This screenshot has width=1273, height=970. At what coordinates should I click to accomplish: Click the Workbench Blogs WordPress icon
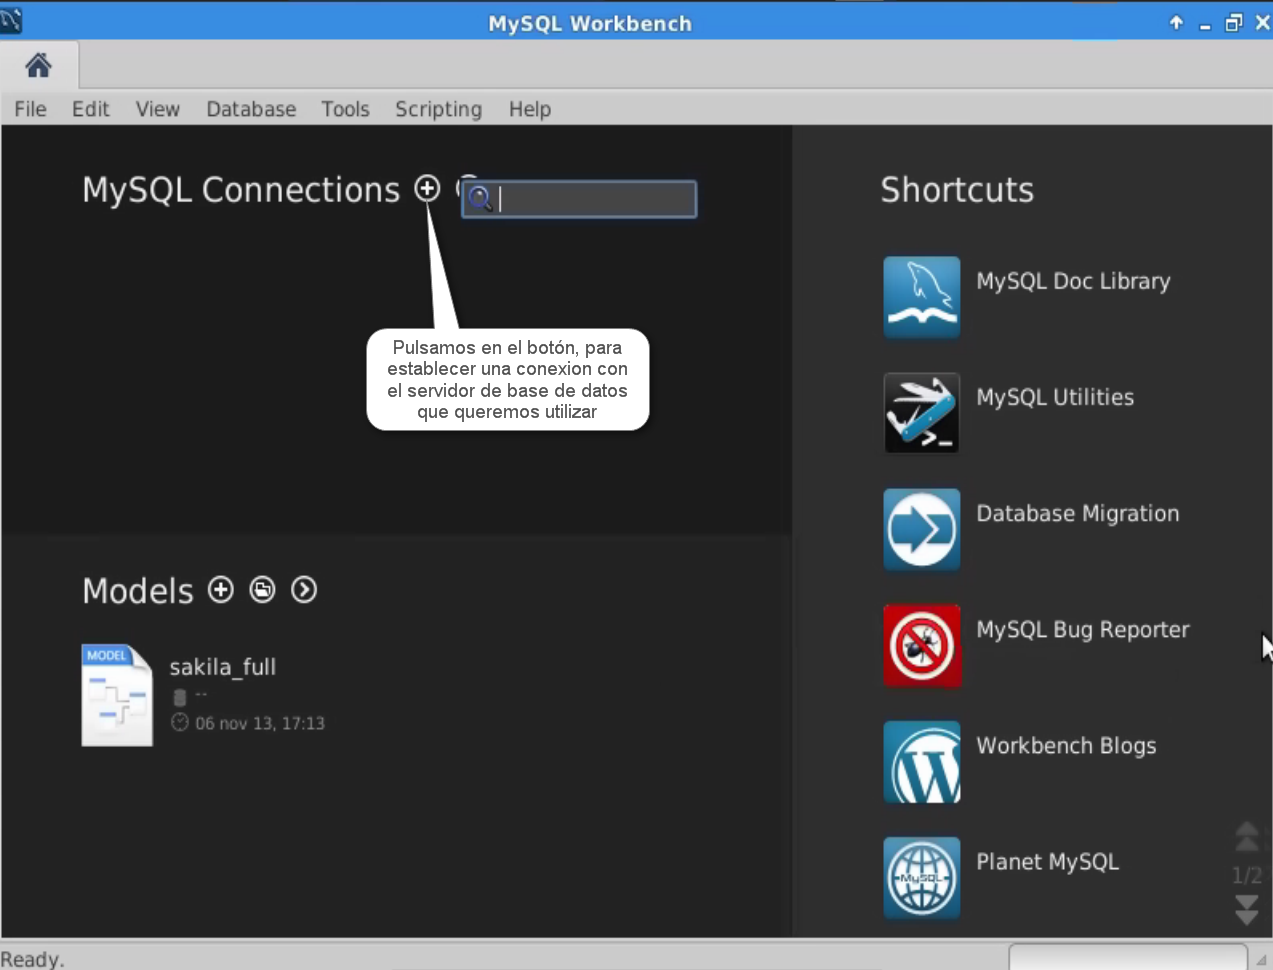click(920, 761)
